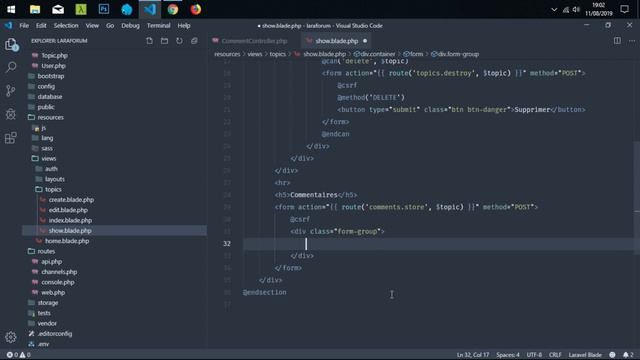Open the Debug view in activity bar
This screenshot has width=640, height=360.
pos(11,114)
